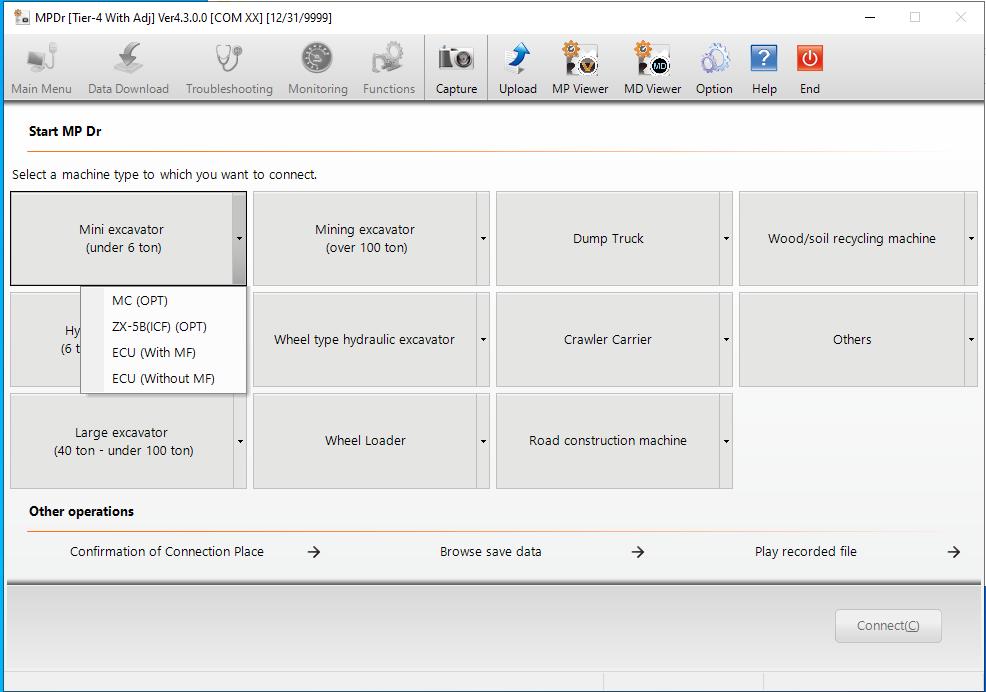The width and height of the screenshot is (986, 692).
Task: Open Confirmation of Connection Place
Action: (x=167, y=551)
